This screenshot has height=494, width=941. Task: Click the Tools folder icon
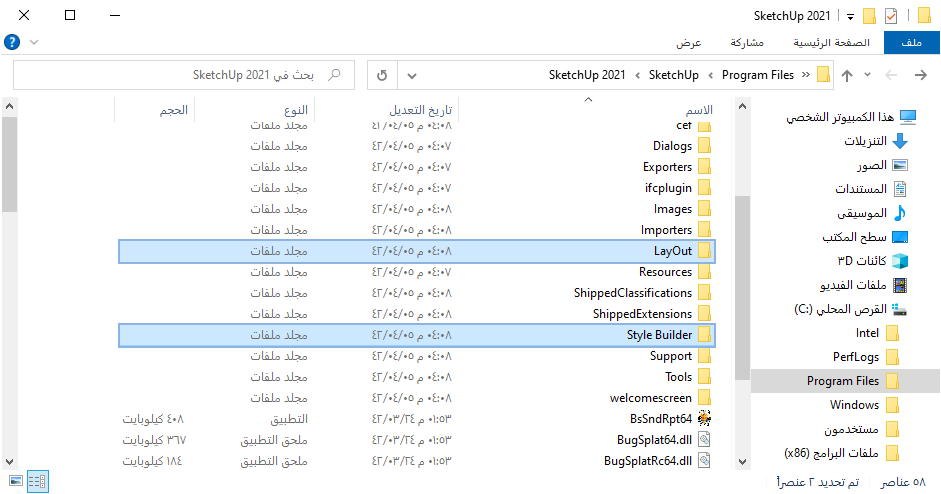pyautogui.click(x=705, y=377)
